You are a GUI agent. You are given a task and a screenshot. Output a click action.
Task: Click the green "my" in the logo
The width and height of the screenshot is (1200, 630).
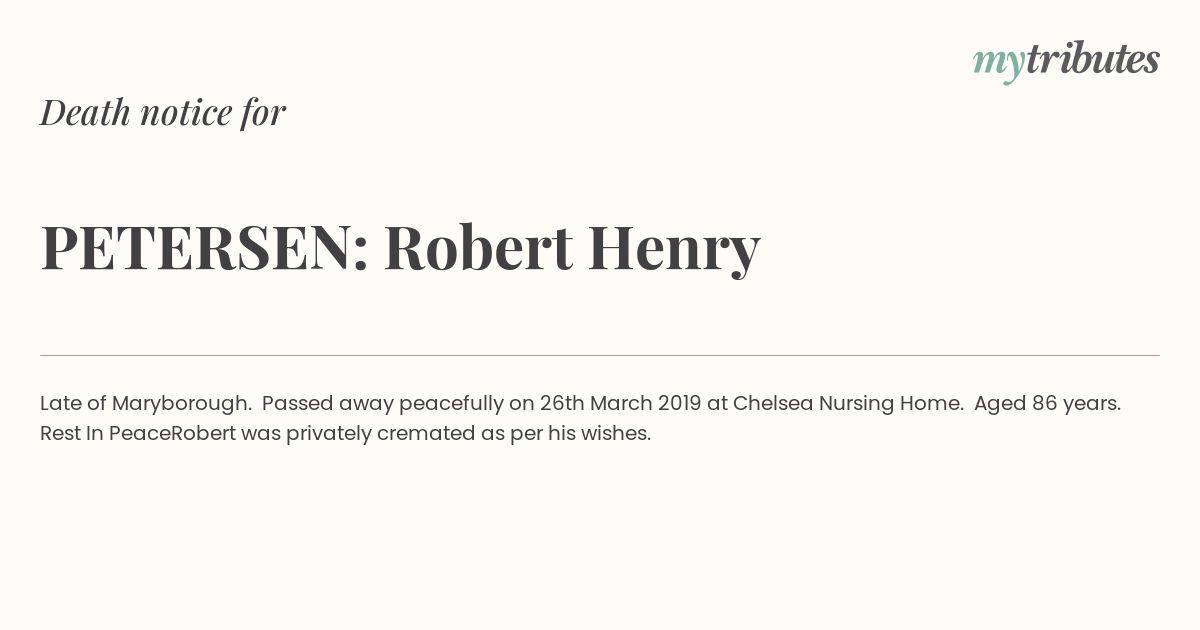click(x=998, y=62)
